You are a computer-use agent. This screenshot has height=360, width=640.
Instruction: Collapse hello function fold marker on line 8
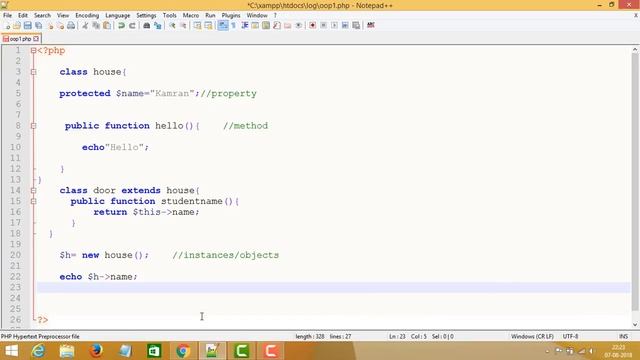(33, 126)
